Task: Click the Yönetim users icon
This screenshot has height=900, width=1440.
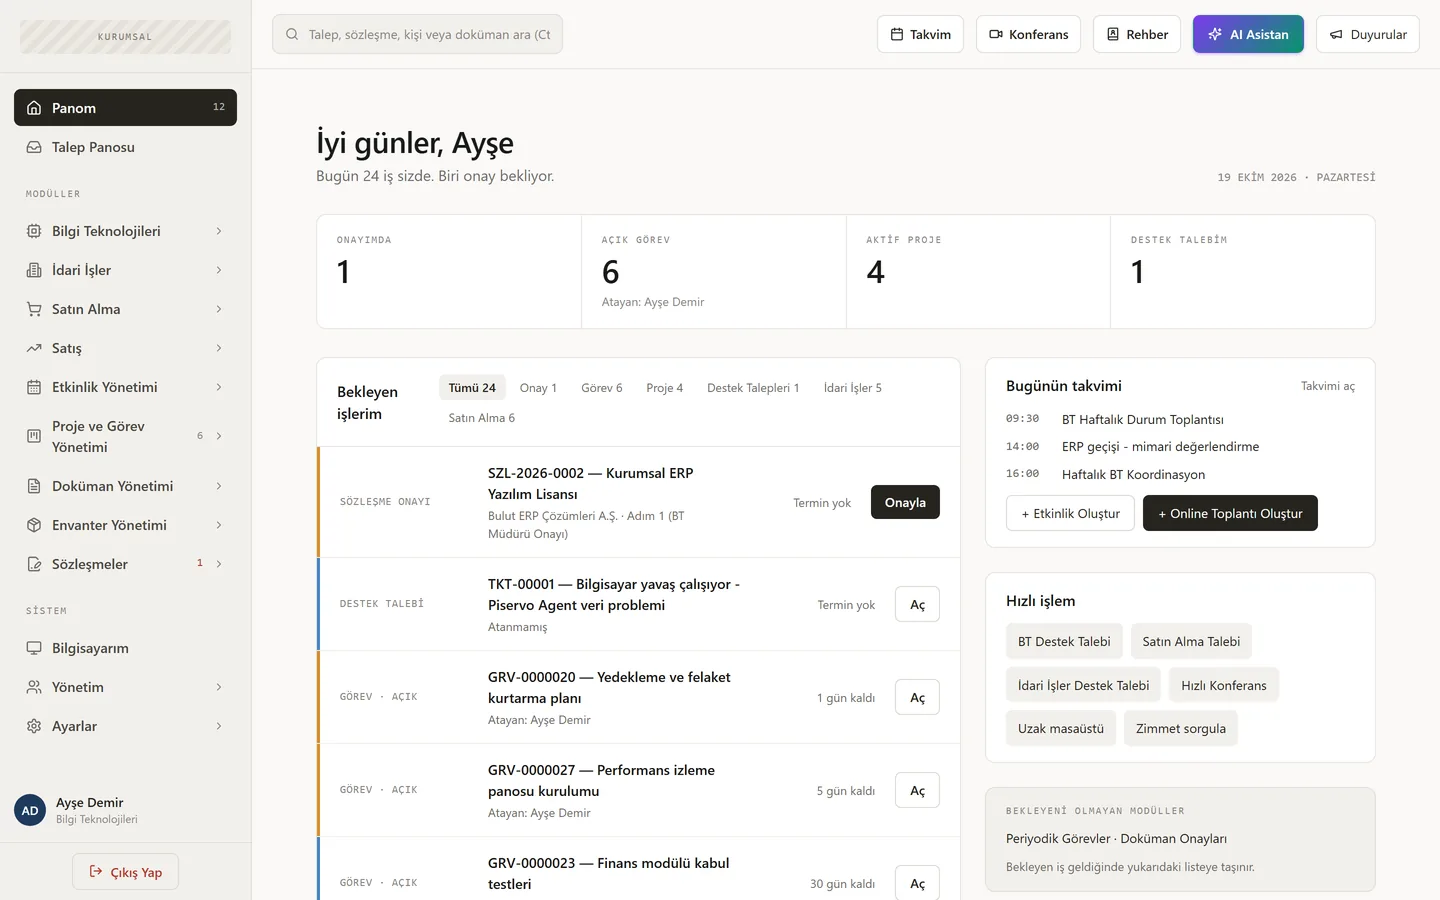Action: click(34, 687)
